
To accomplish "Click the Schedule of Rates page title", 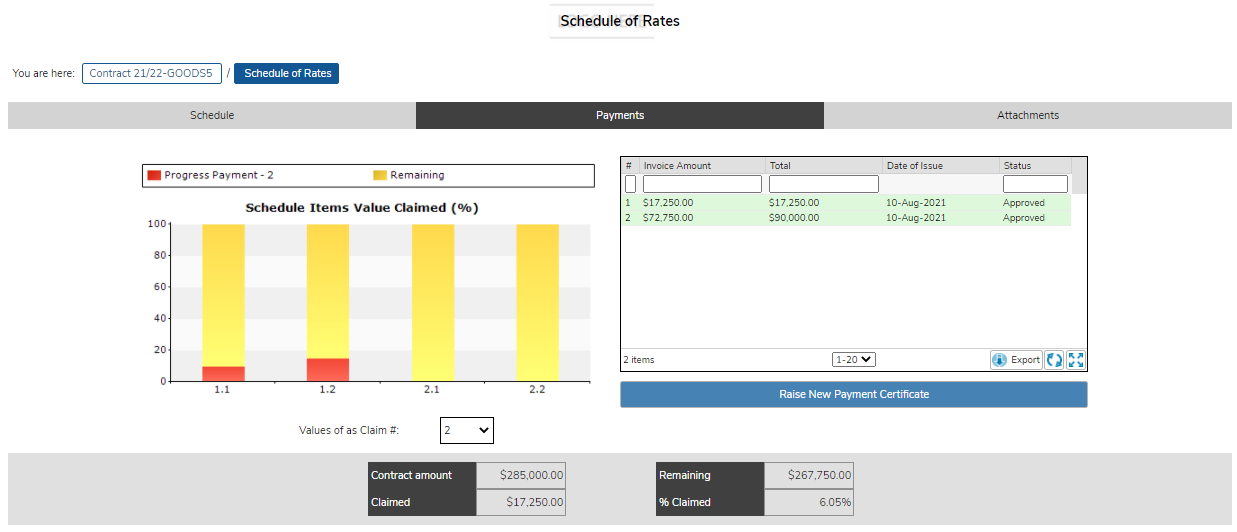I will 620,20.
